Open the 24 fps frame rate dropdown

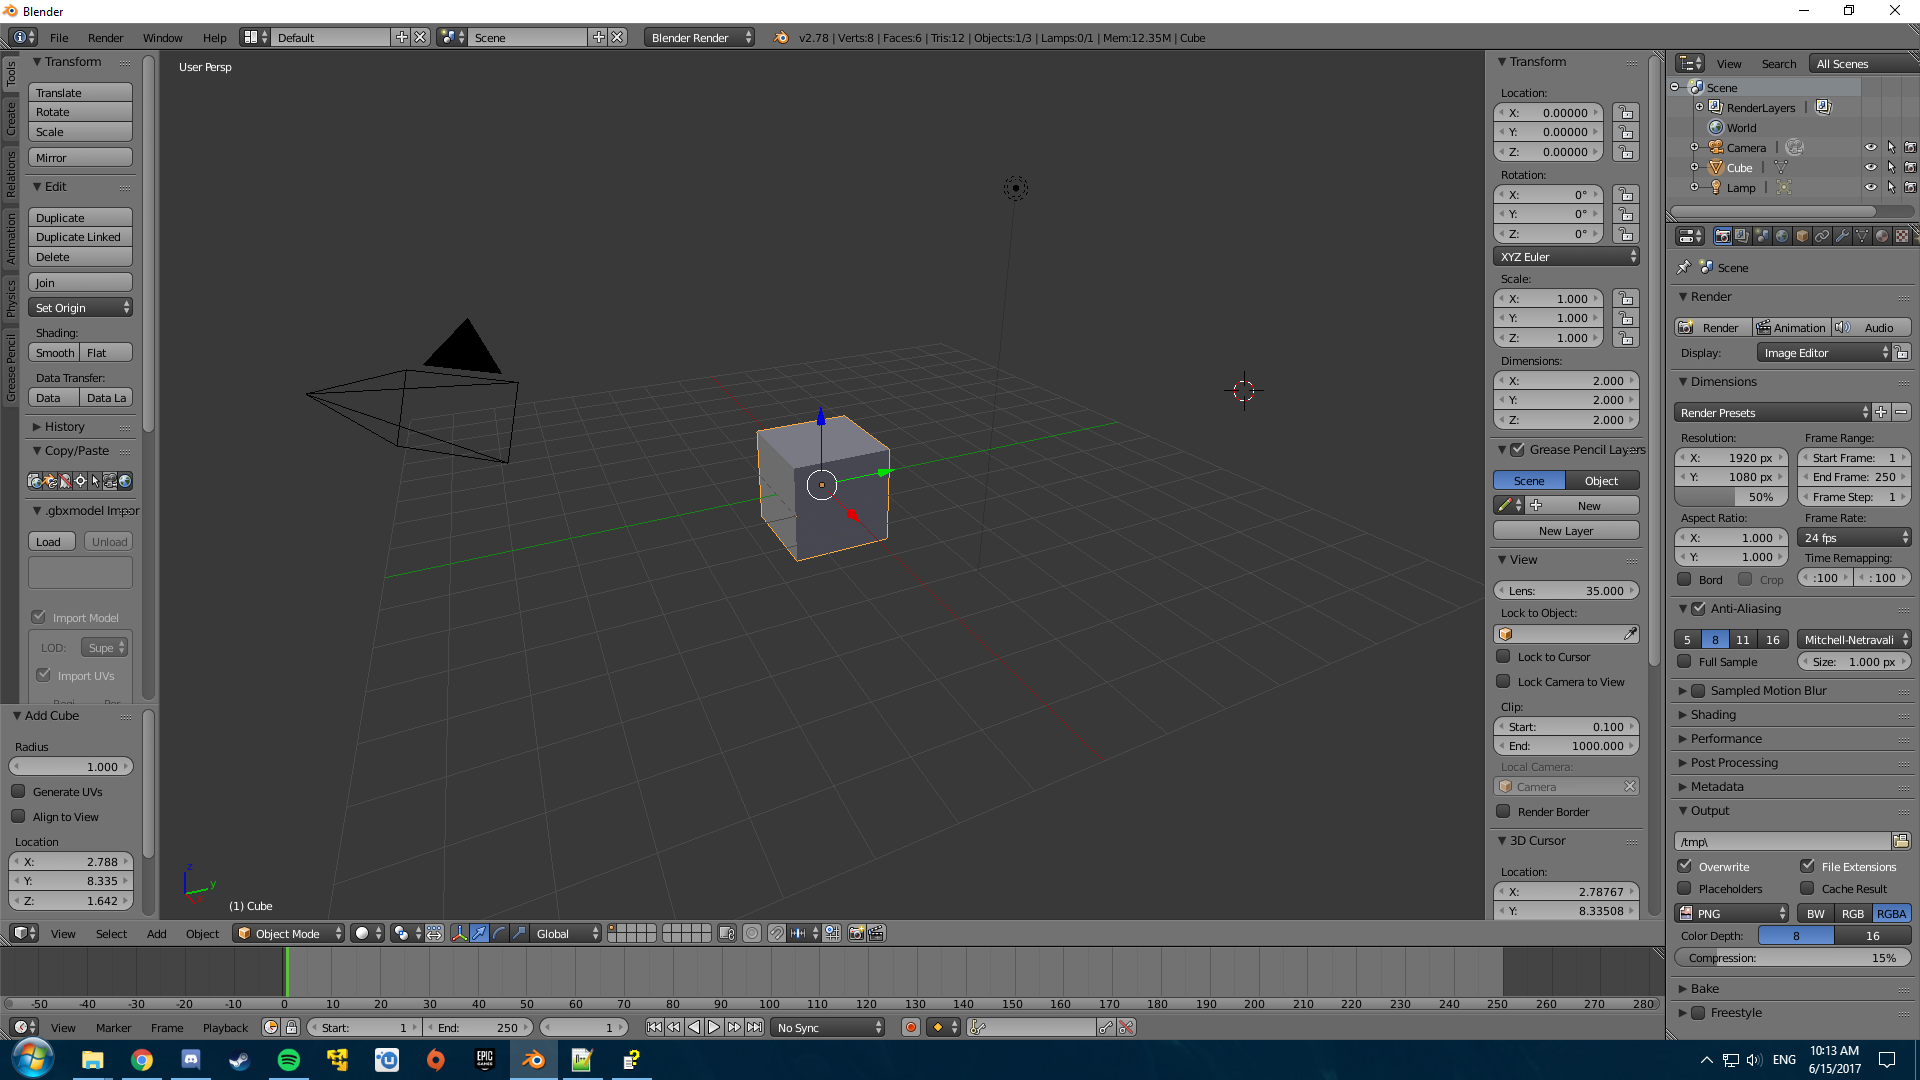coord(1855,538)
